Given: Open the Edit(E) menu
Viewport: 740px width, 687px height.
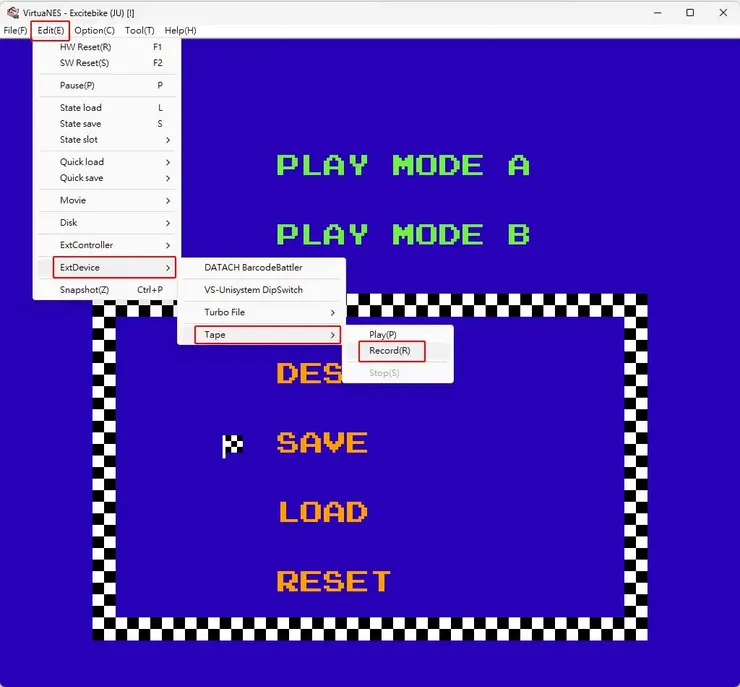Looking at the screenshot, I should [50, 31].
